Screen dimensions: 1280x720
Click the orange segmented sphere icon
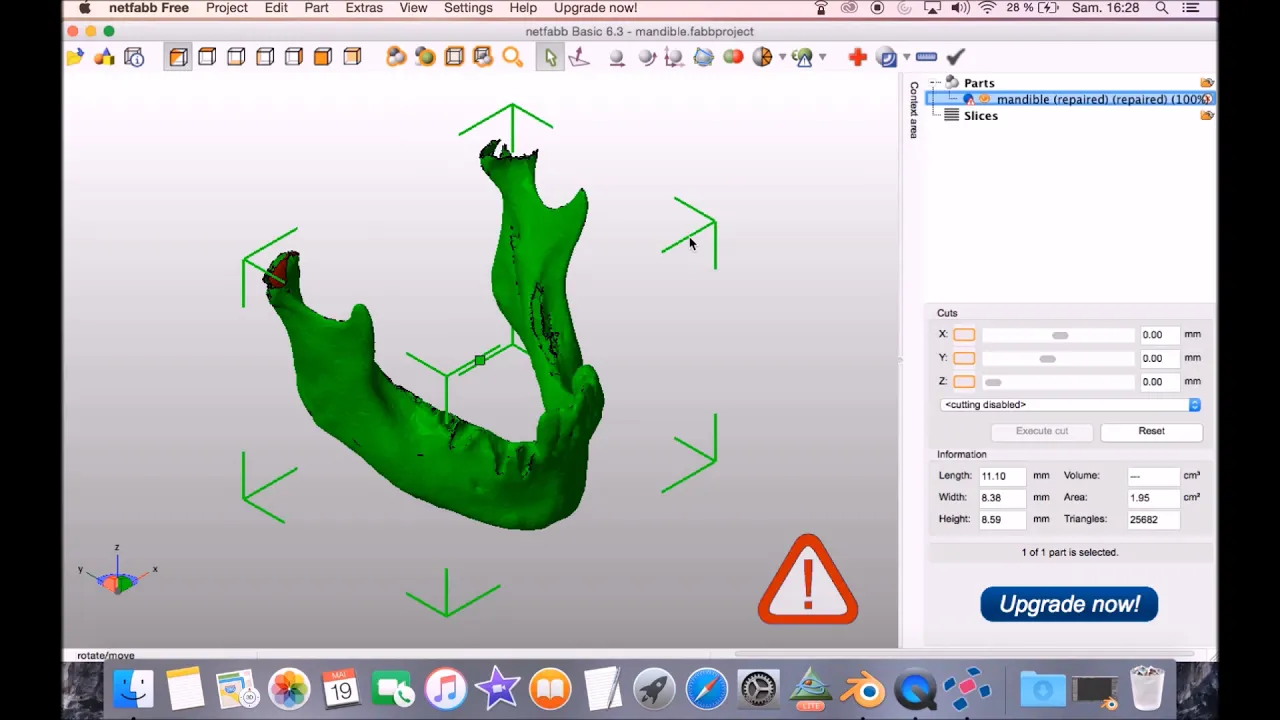pyautogui.click(x=762, y=57)
